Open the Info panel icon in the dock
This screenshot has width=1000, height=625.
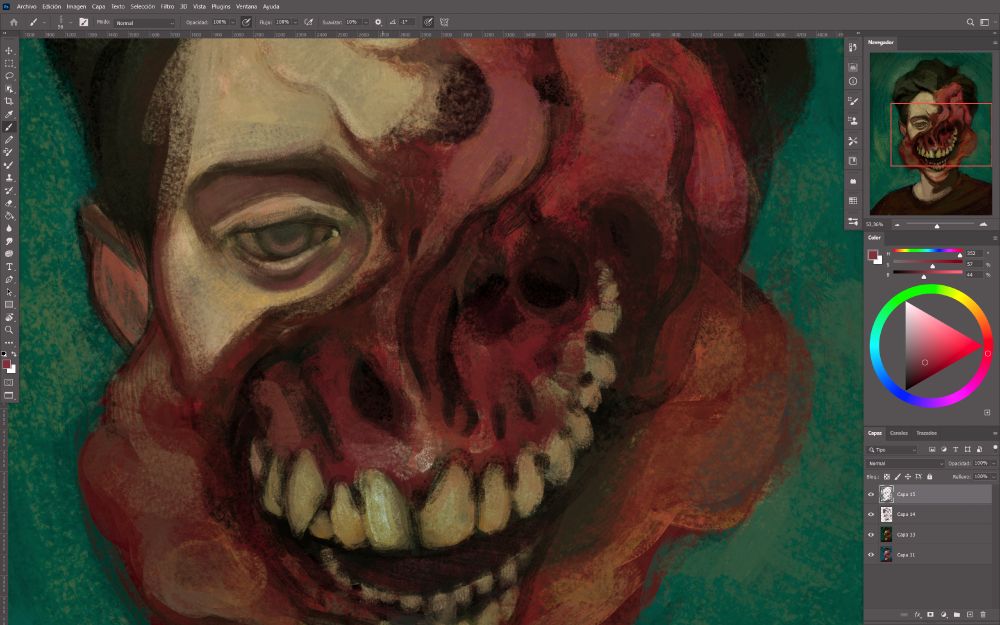853,82
